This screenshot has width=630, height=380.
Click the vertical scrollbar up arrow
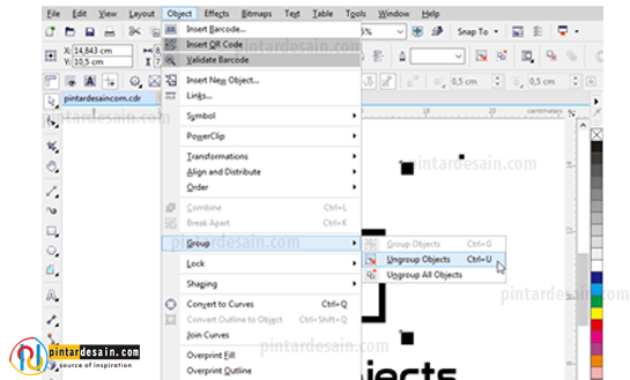583,125
